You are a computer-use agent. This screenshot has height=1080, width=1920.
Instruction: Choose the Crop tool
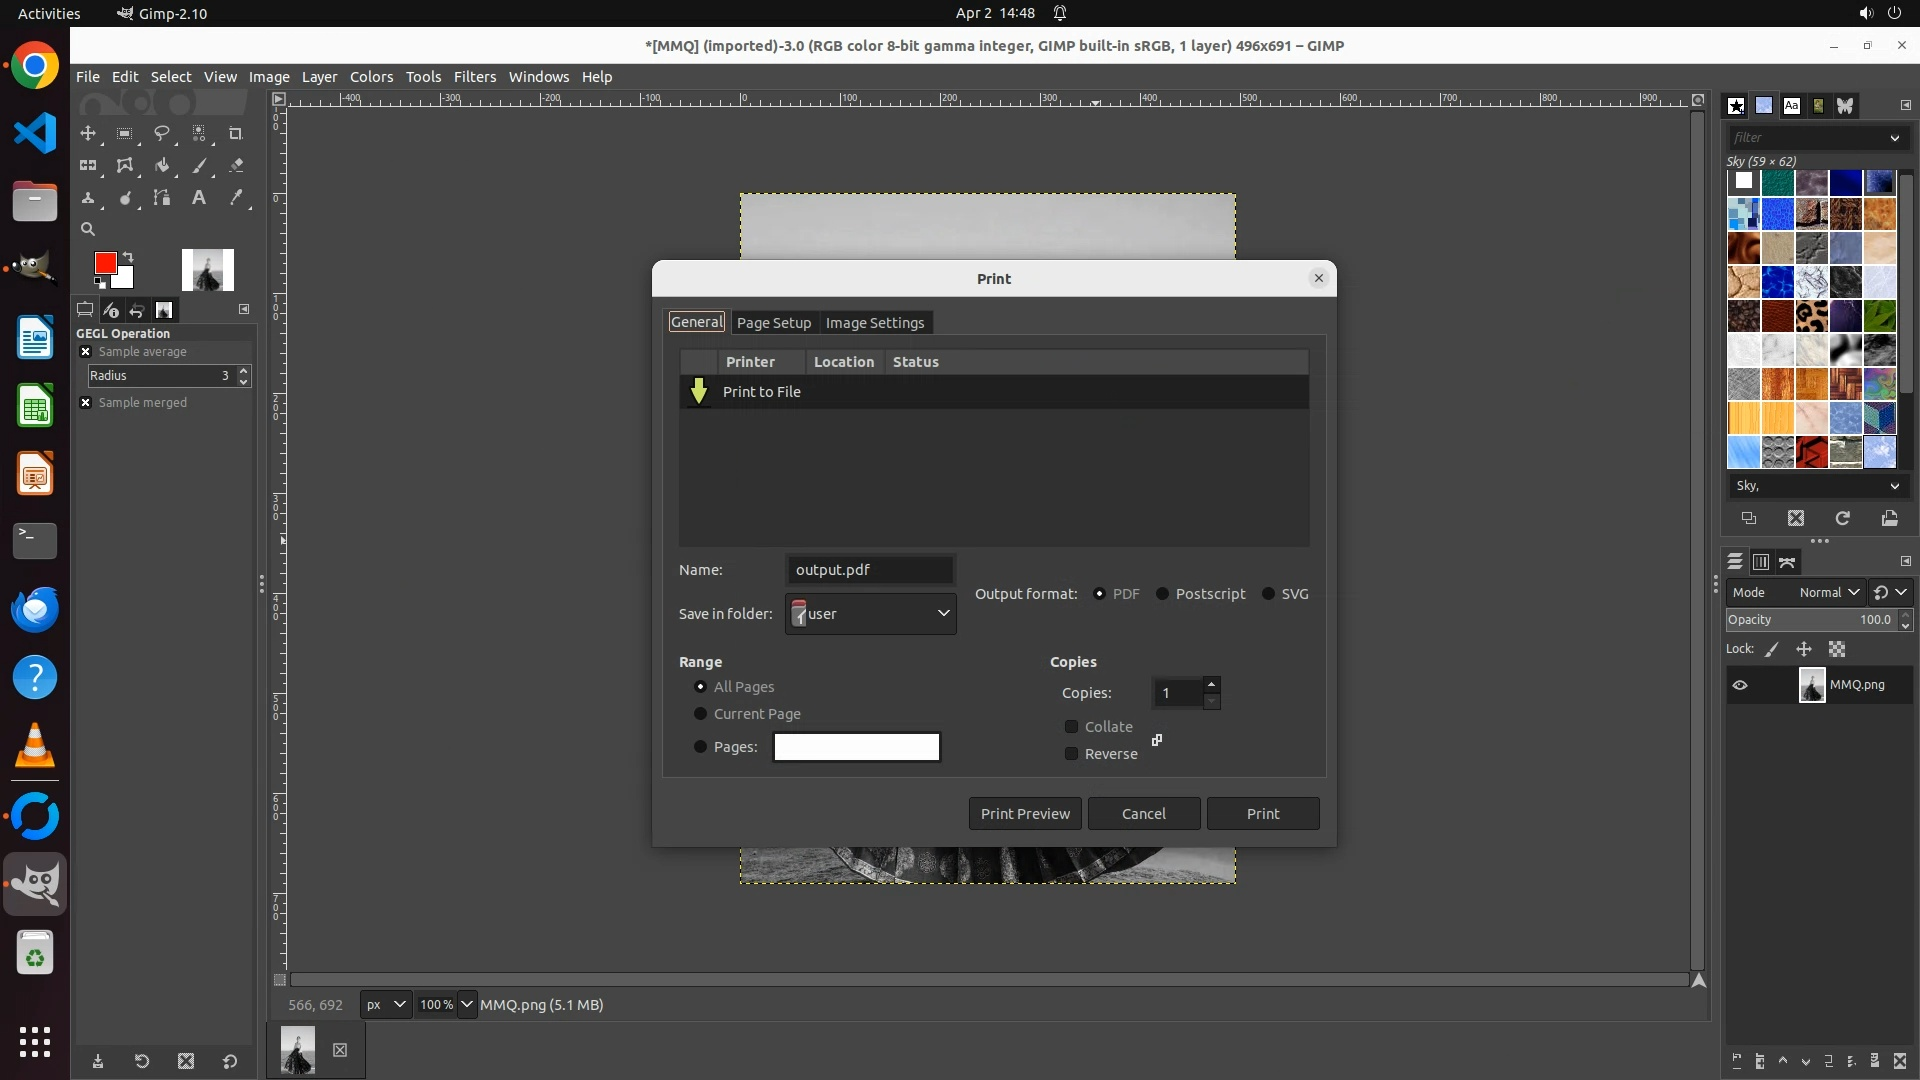tap(236, 133)
